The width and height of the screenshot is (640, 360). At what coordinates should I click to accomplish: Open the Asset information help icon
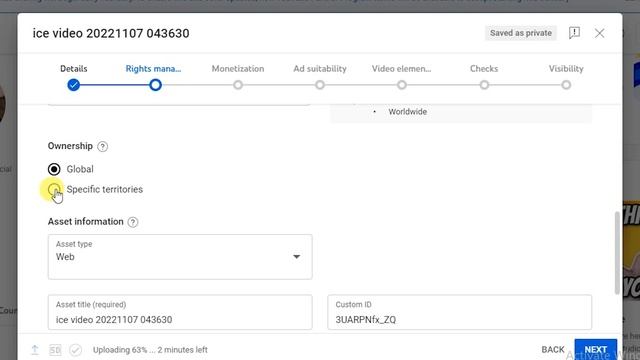pos(133,222)
